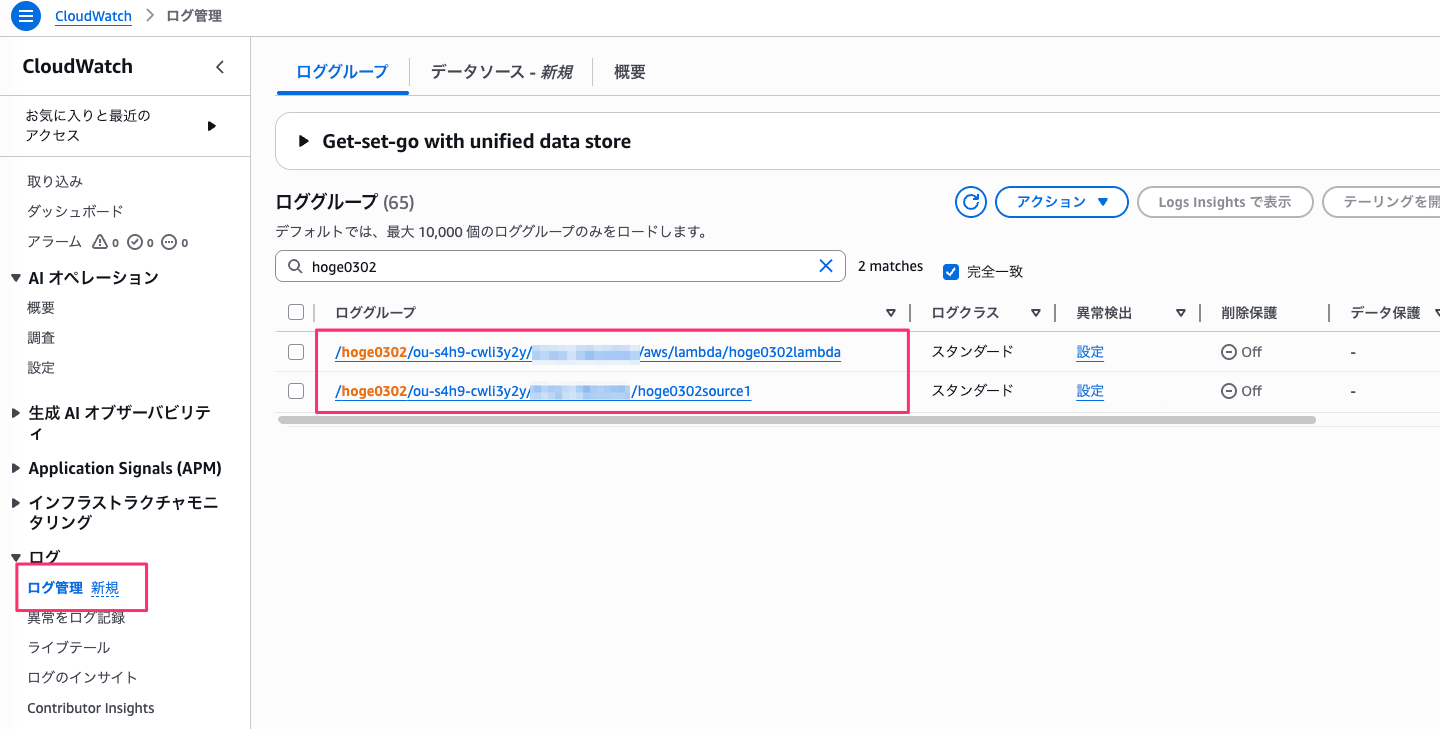Collapse the CloudWatch sidebar with the chevron icon
This screenshot has height=729, width=1440.
pos(219,66)
